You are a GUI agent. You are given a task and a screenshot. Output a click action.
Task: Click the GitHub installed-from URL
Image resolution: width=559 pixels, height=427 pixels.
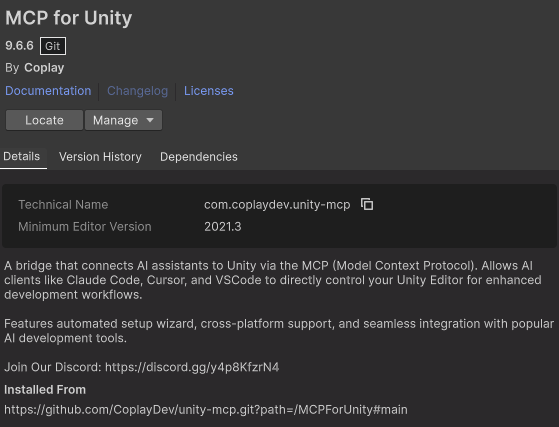click(x=206, y=410)
